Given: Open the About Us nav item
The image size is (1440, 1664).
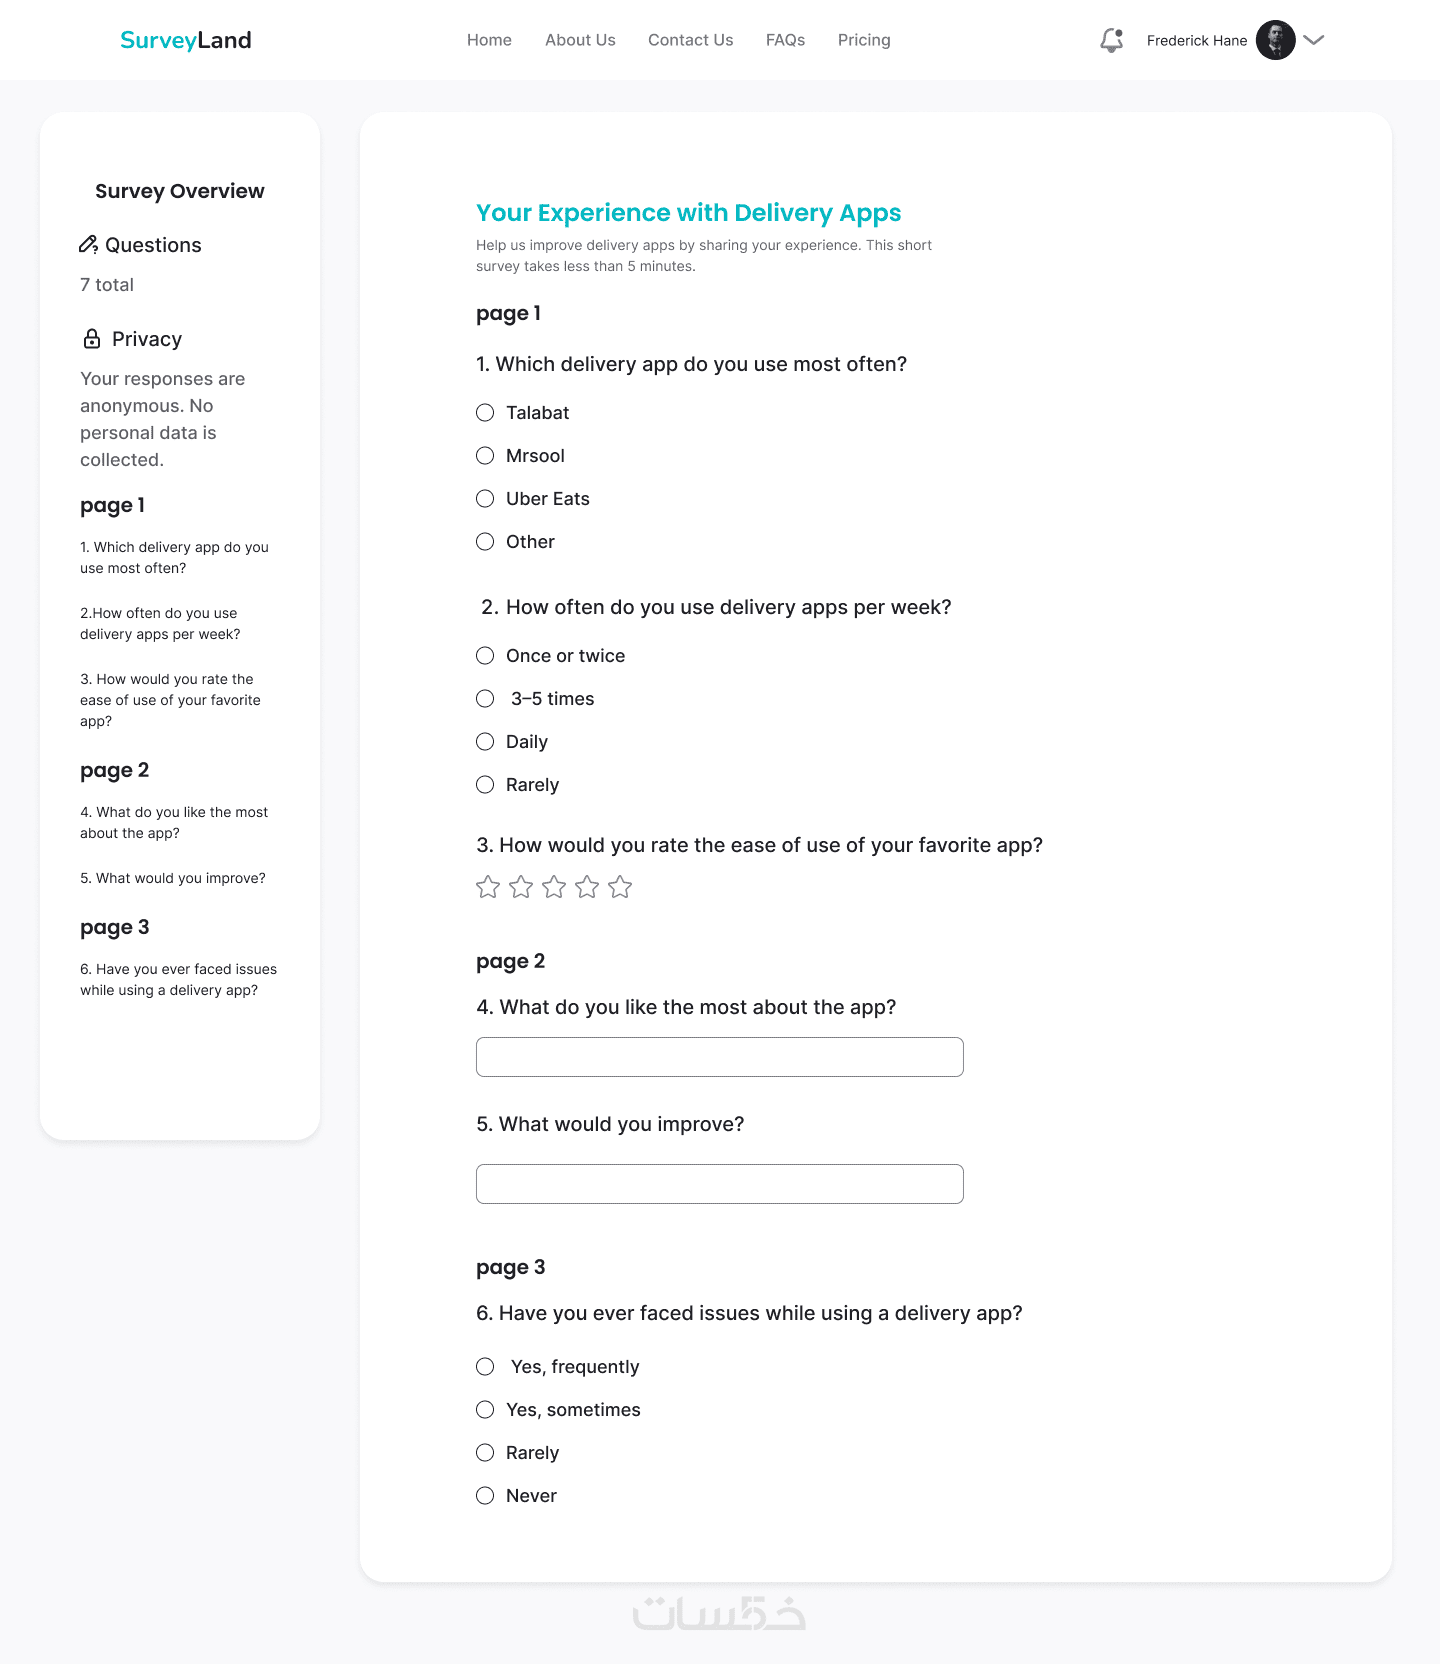Looking at the screenshot, I should coord(580,40).
